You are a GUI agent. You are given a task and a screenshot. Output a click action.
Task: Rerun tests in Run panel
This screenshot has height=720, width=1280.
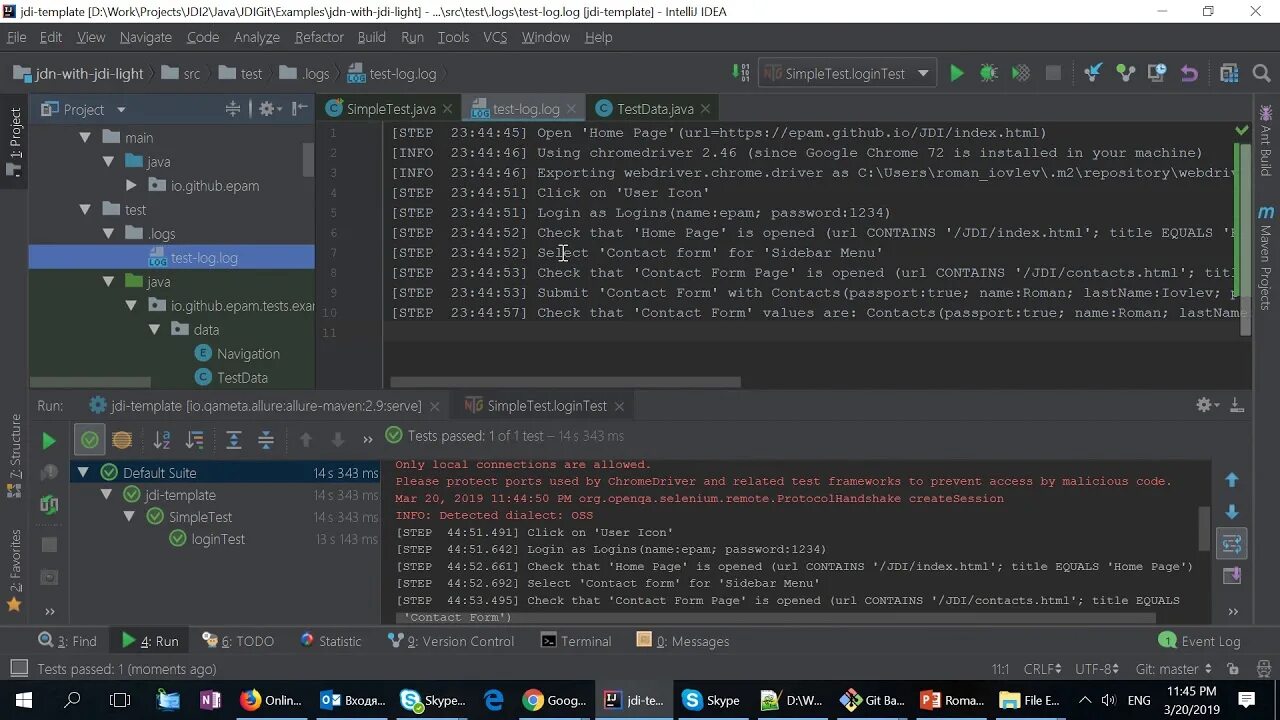[x=48, y=440]
